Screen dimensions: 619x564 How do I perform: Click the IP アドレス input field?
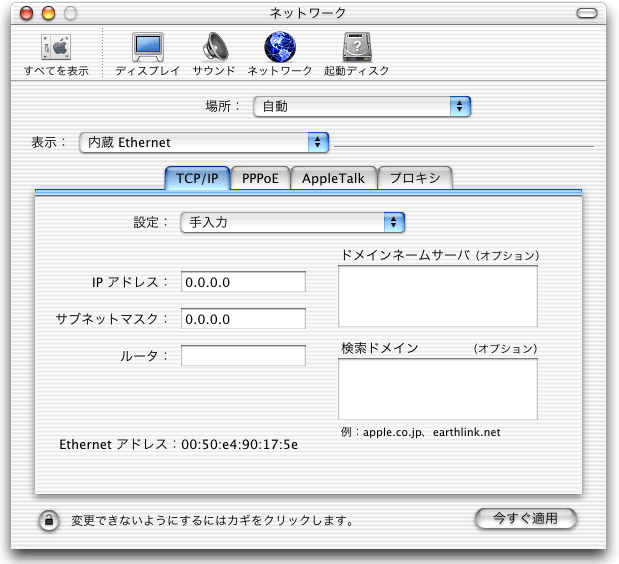tap(243, 282)
